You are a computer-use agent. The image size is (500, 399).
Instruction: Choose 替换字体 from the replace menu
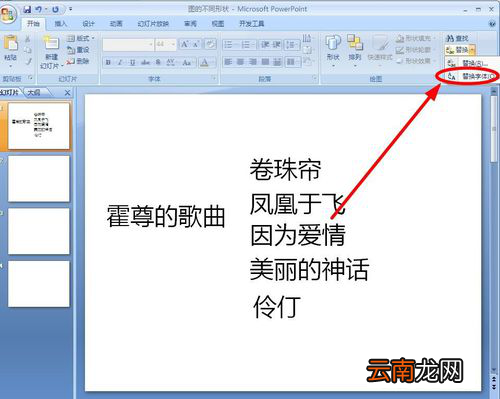click(473, 76)
